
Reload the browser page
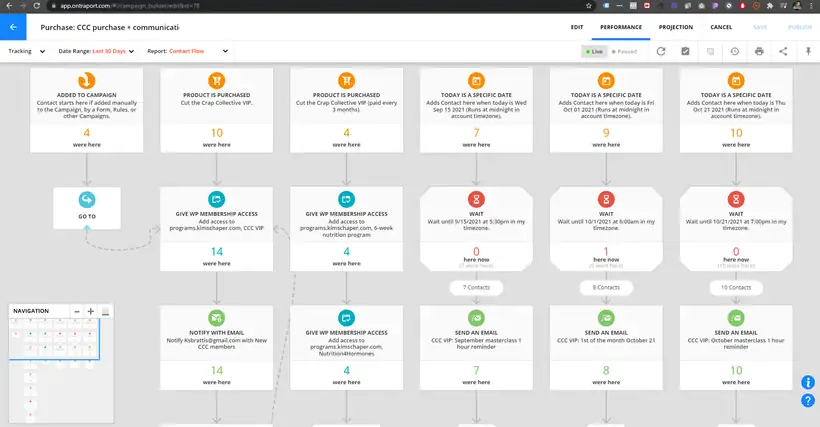(x=37, y=6)
